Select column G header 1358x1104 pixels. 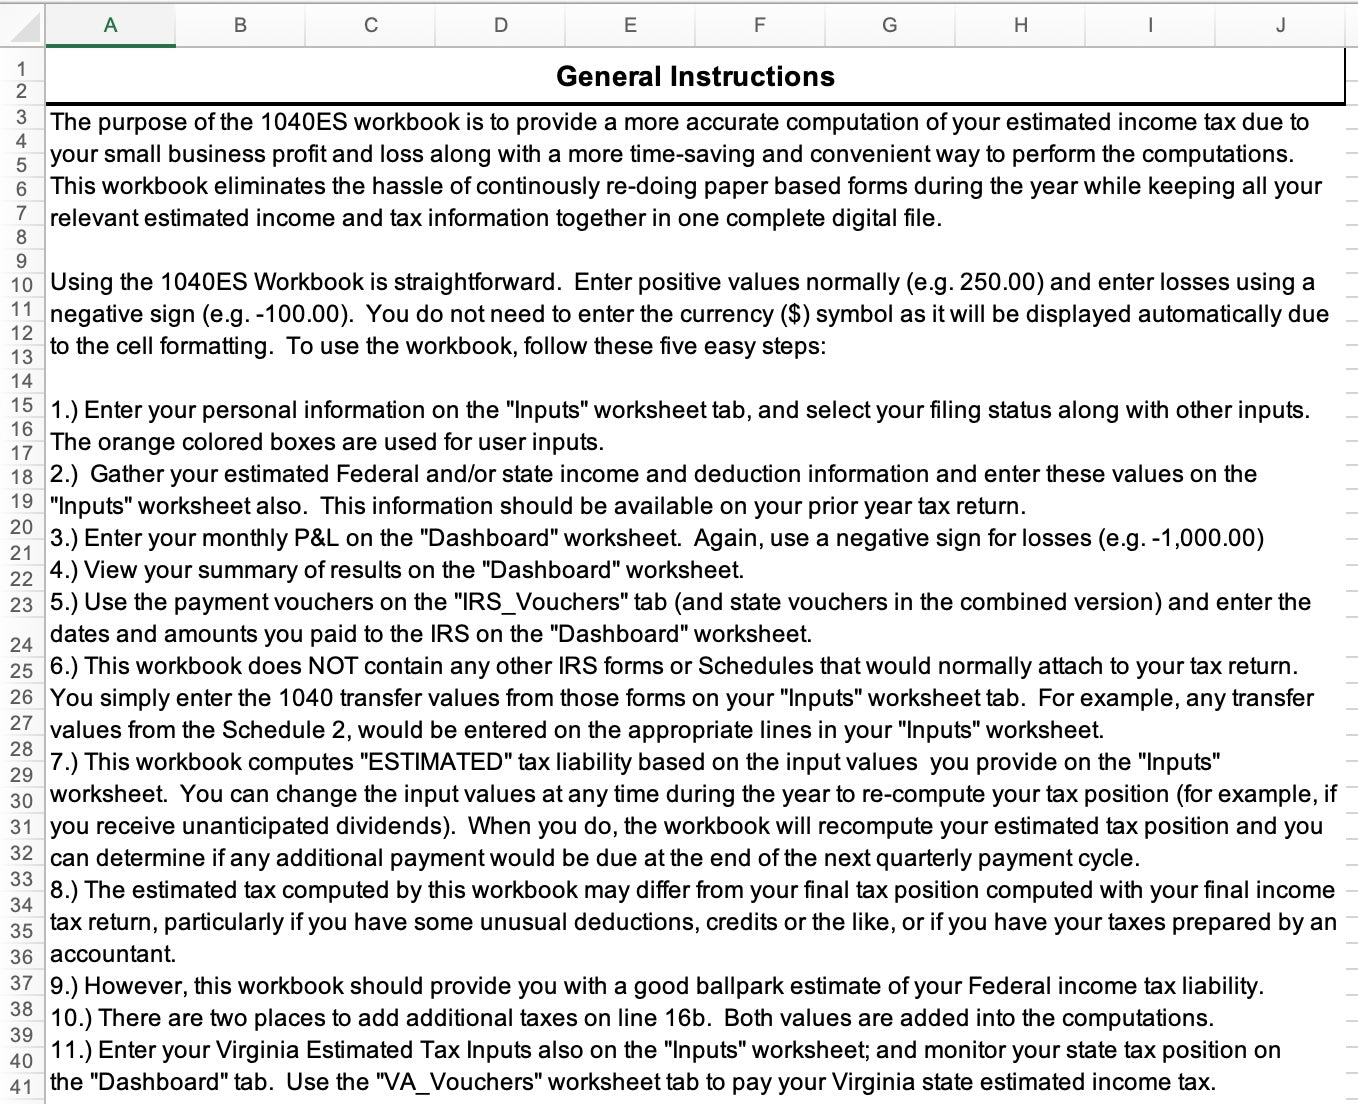coord(890,25)
